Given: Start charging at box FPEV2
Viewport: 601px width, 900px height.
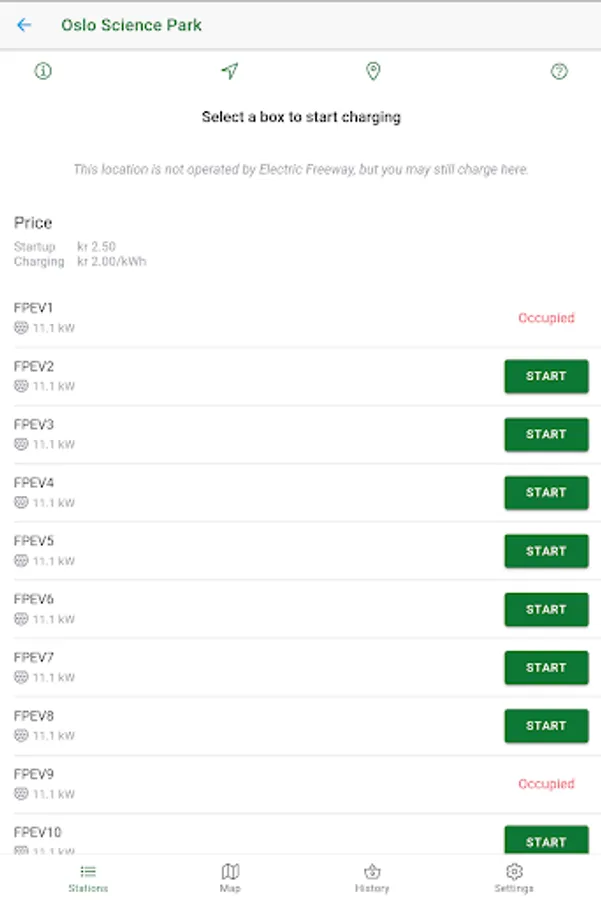Looking at the screenshot, I should click(x=546, y=377).
